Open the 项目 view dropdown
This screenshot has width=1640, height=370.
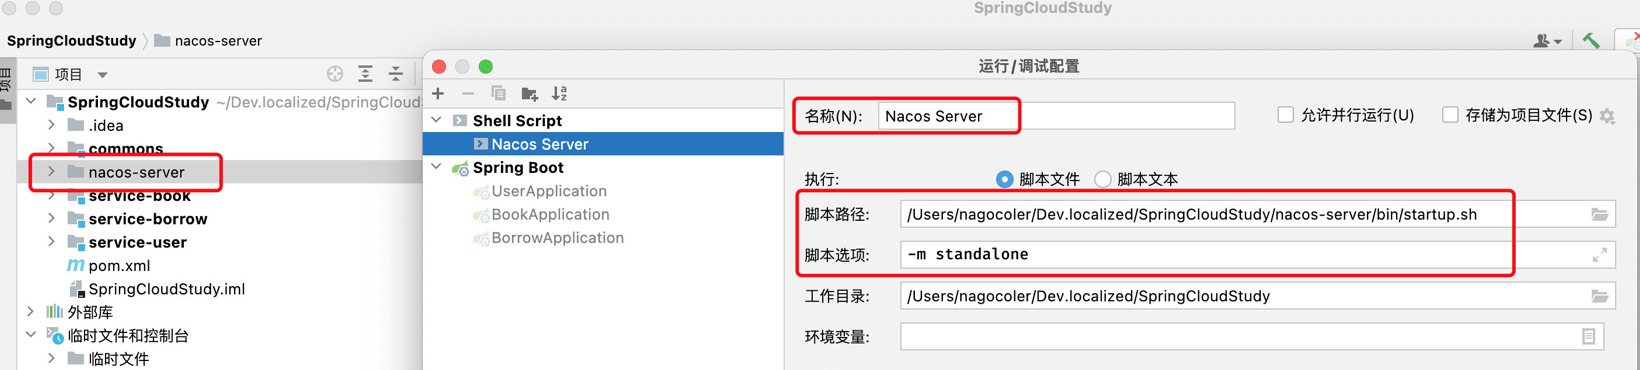(x=102, y=75)
